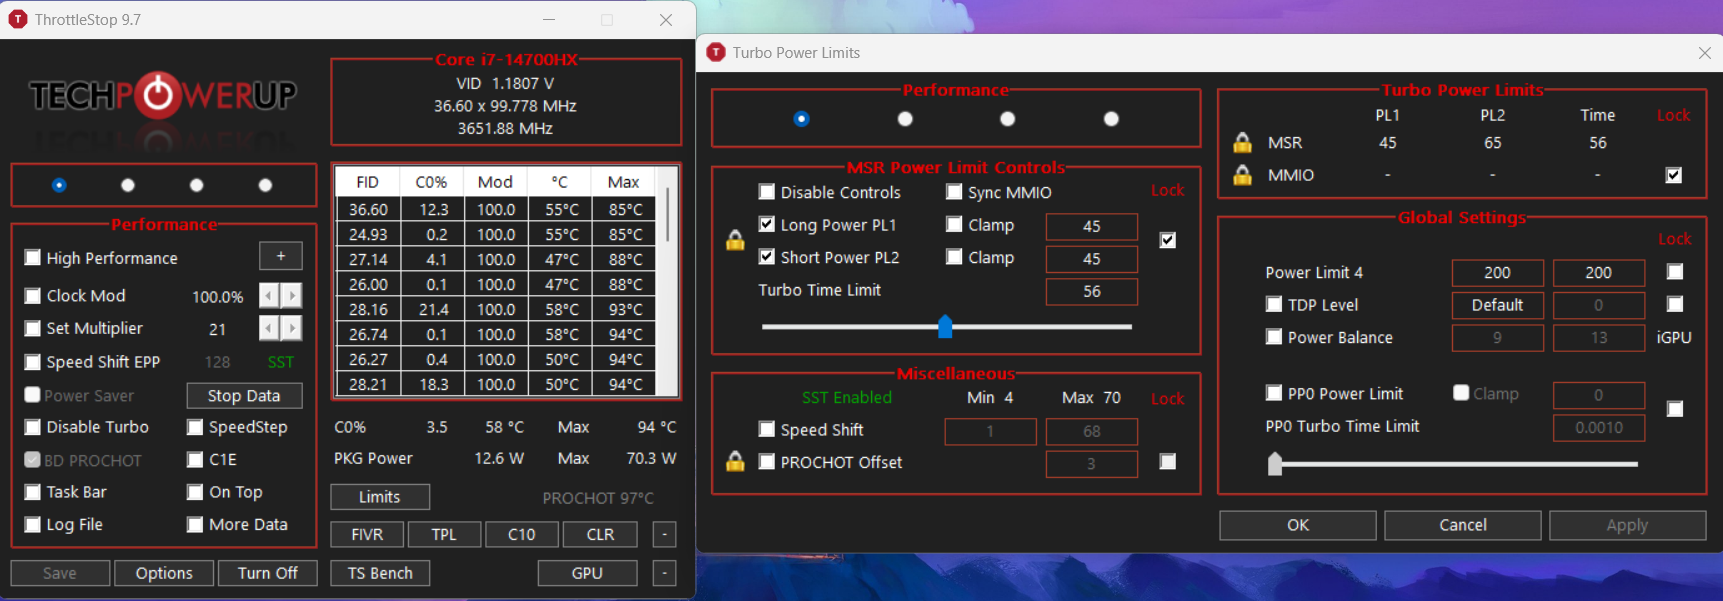Viewport: 1723px width, 601px height.
Task: Decrease Set Multiplier with left arrow
Action: [269, 329]
